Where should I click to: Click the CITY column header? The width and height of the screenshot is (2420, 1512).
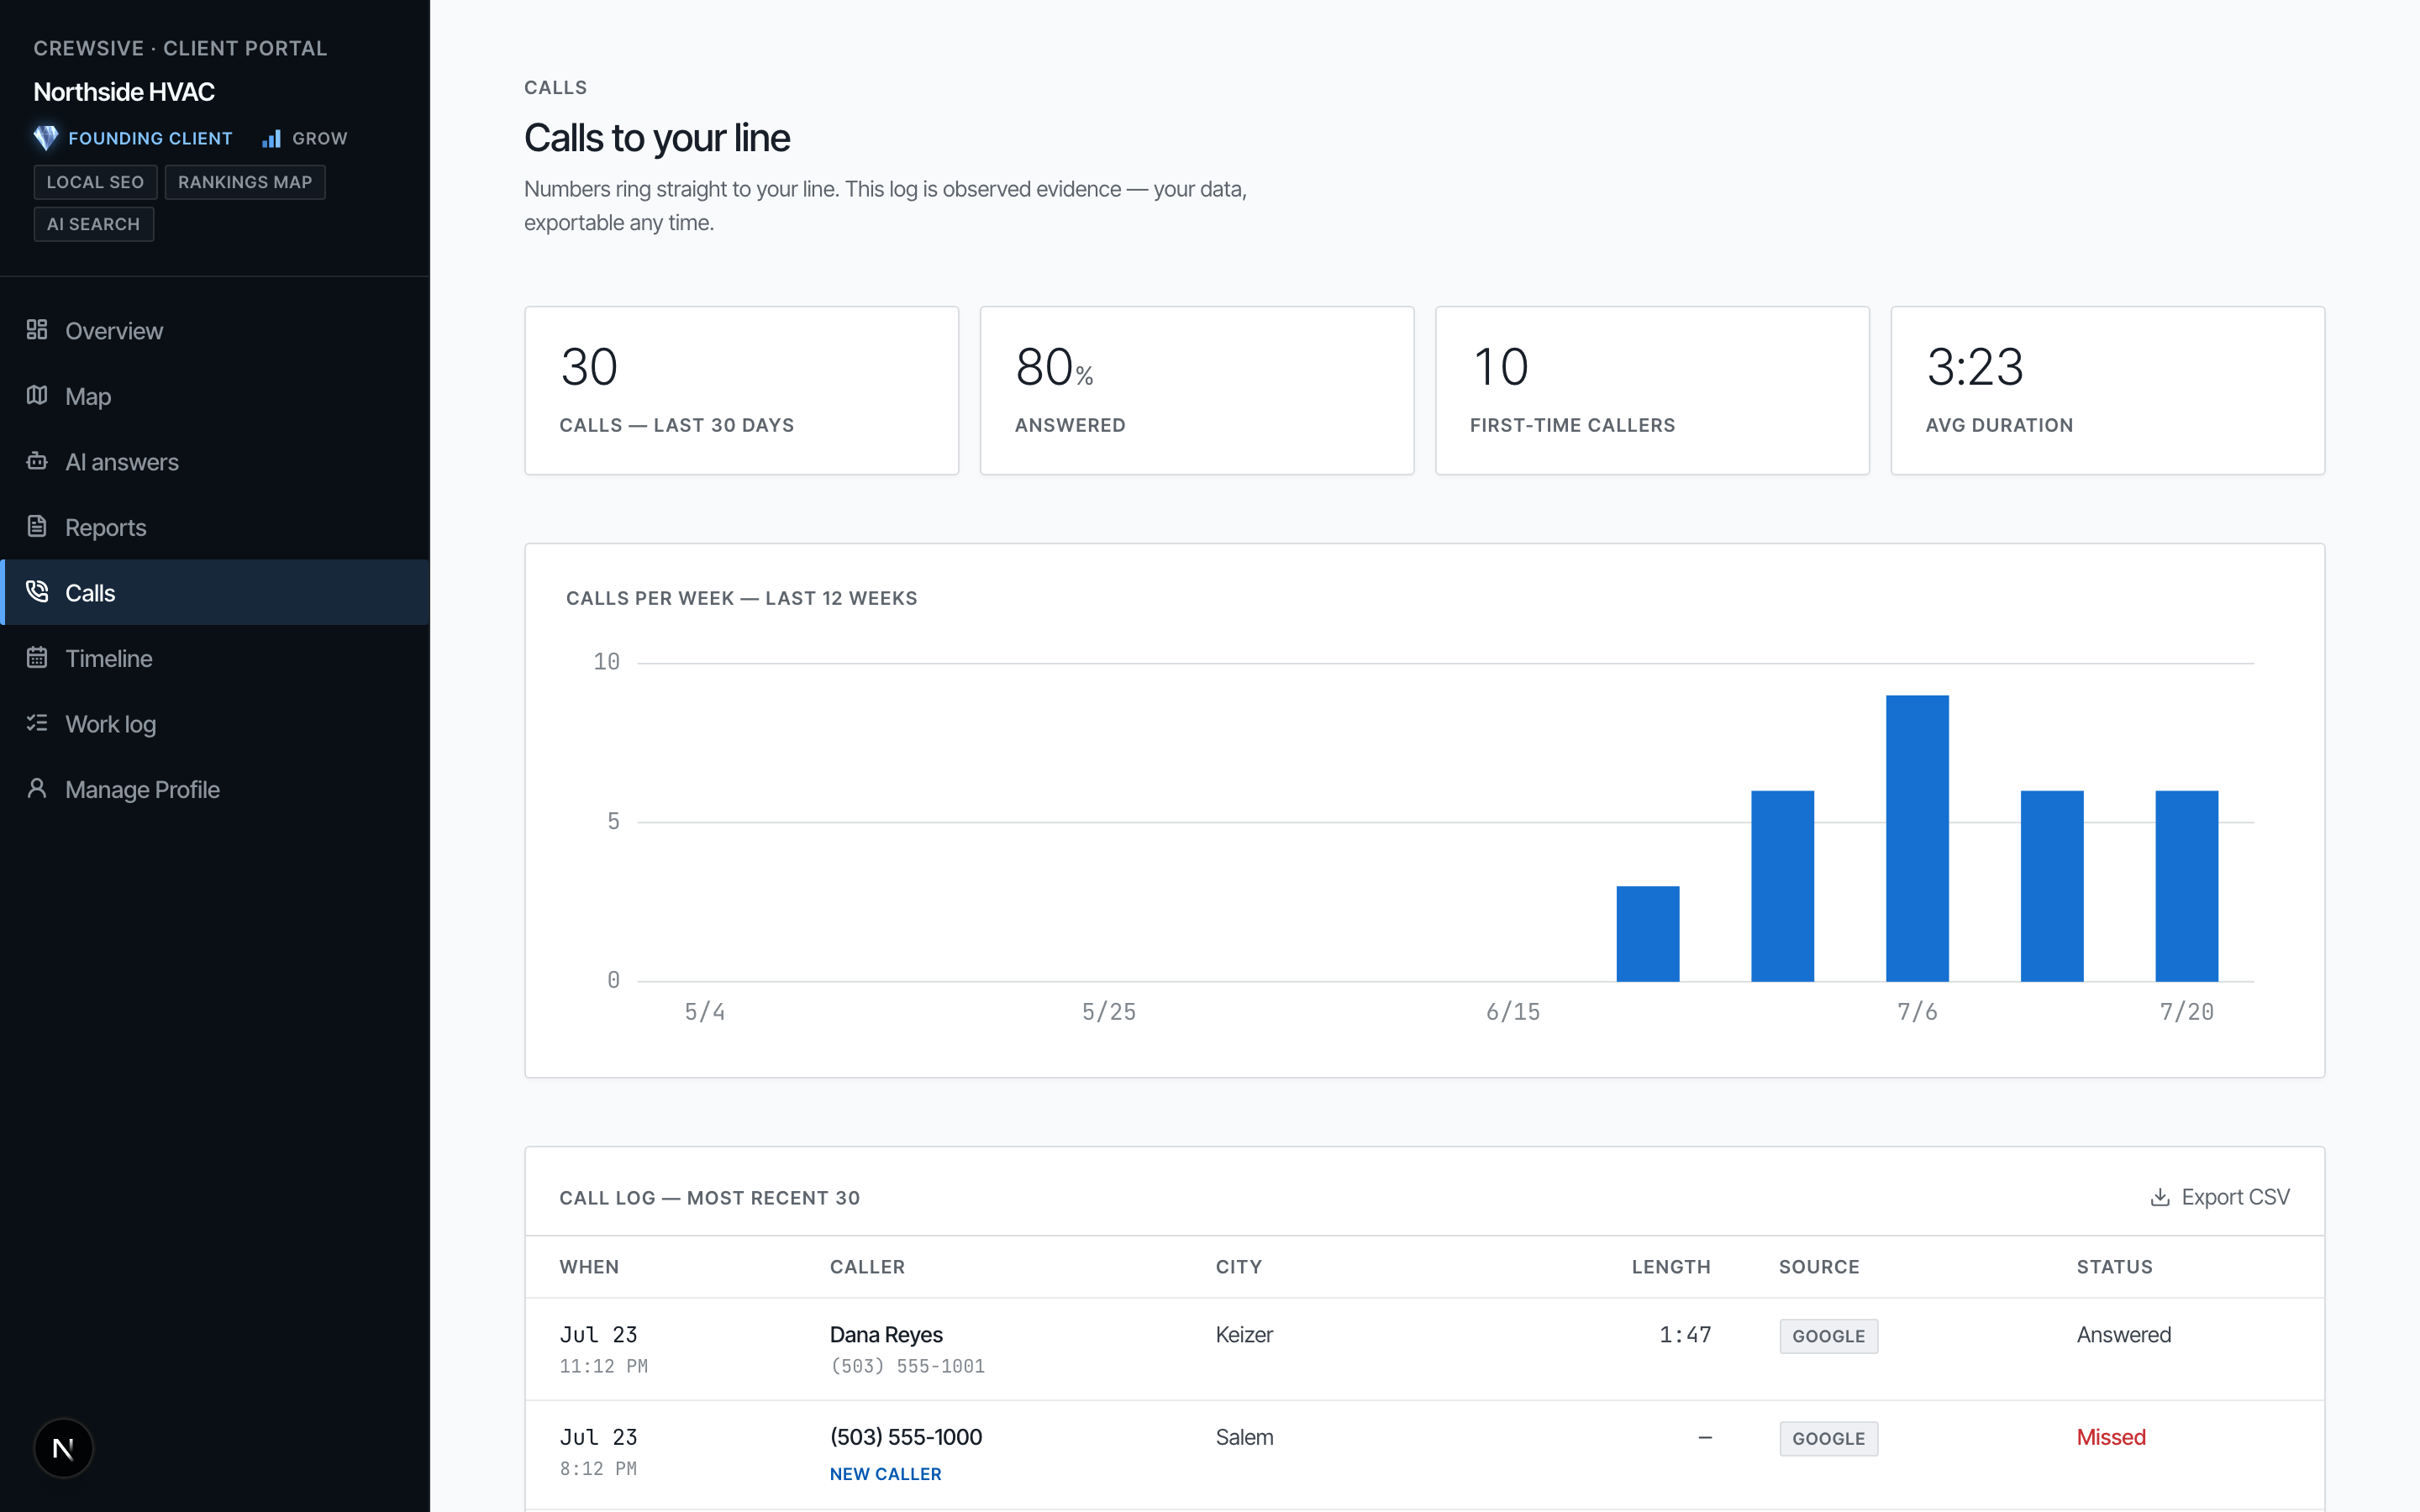pyautogui.click(x=1238, y=1267)
